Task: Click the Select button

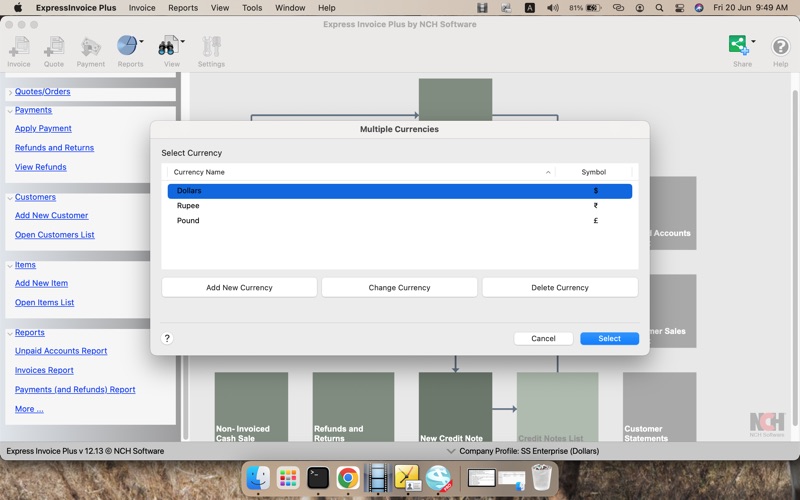Action: tap(609, 338)
